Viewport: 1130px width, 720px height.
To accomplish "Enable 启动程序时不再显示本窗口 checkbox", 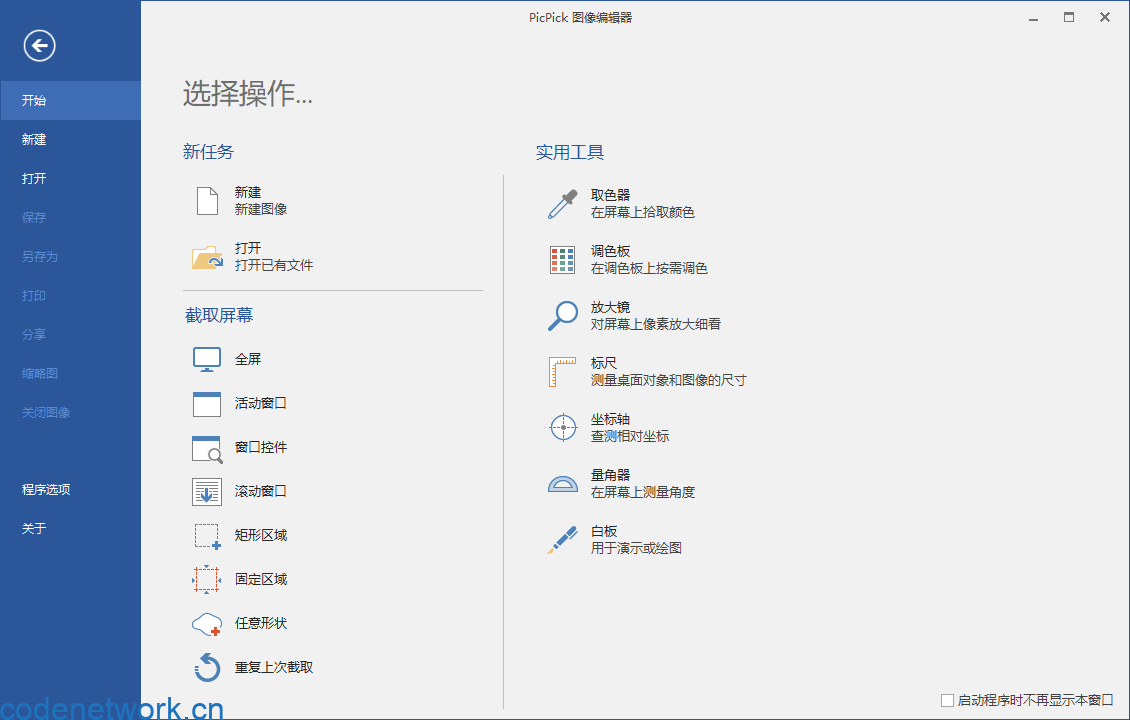I will [x=948, y=701].
